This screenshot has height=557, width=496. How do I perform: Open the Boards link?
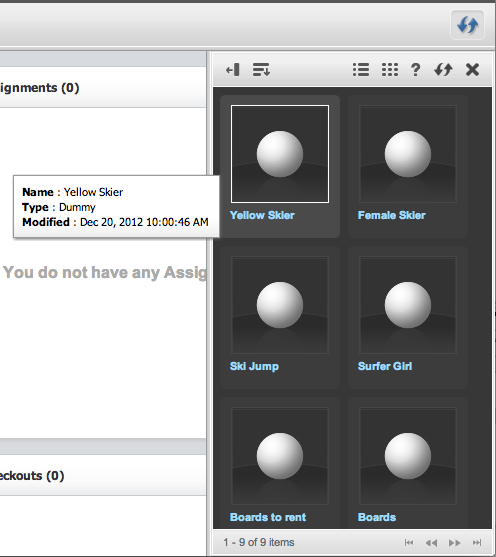(377, 517)
